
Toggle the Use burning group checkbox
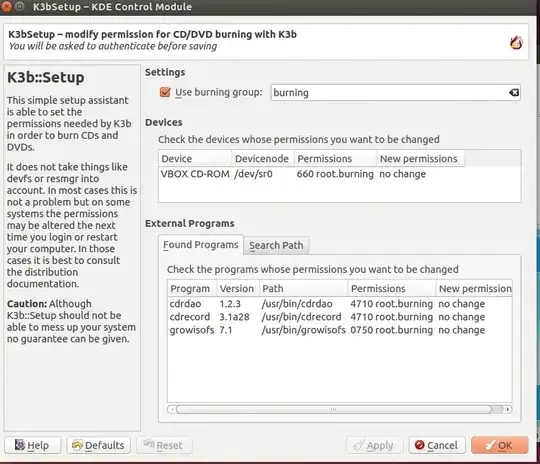click(x=165, y=92)
